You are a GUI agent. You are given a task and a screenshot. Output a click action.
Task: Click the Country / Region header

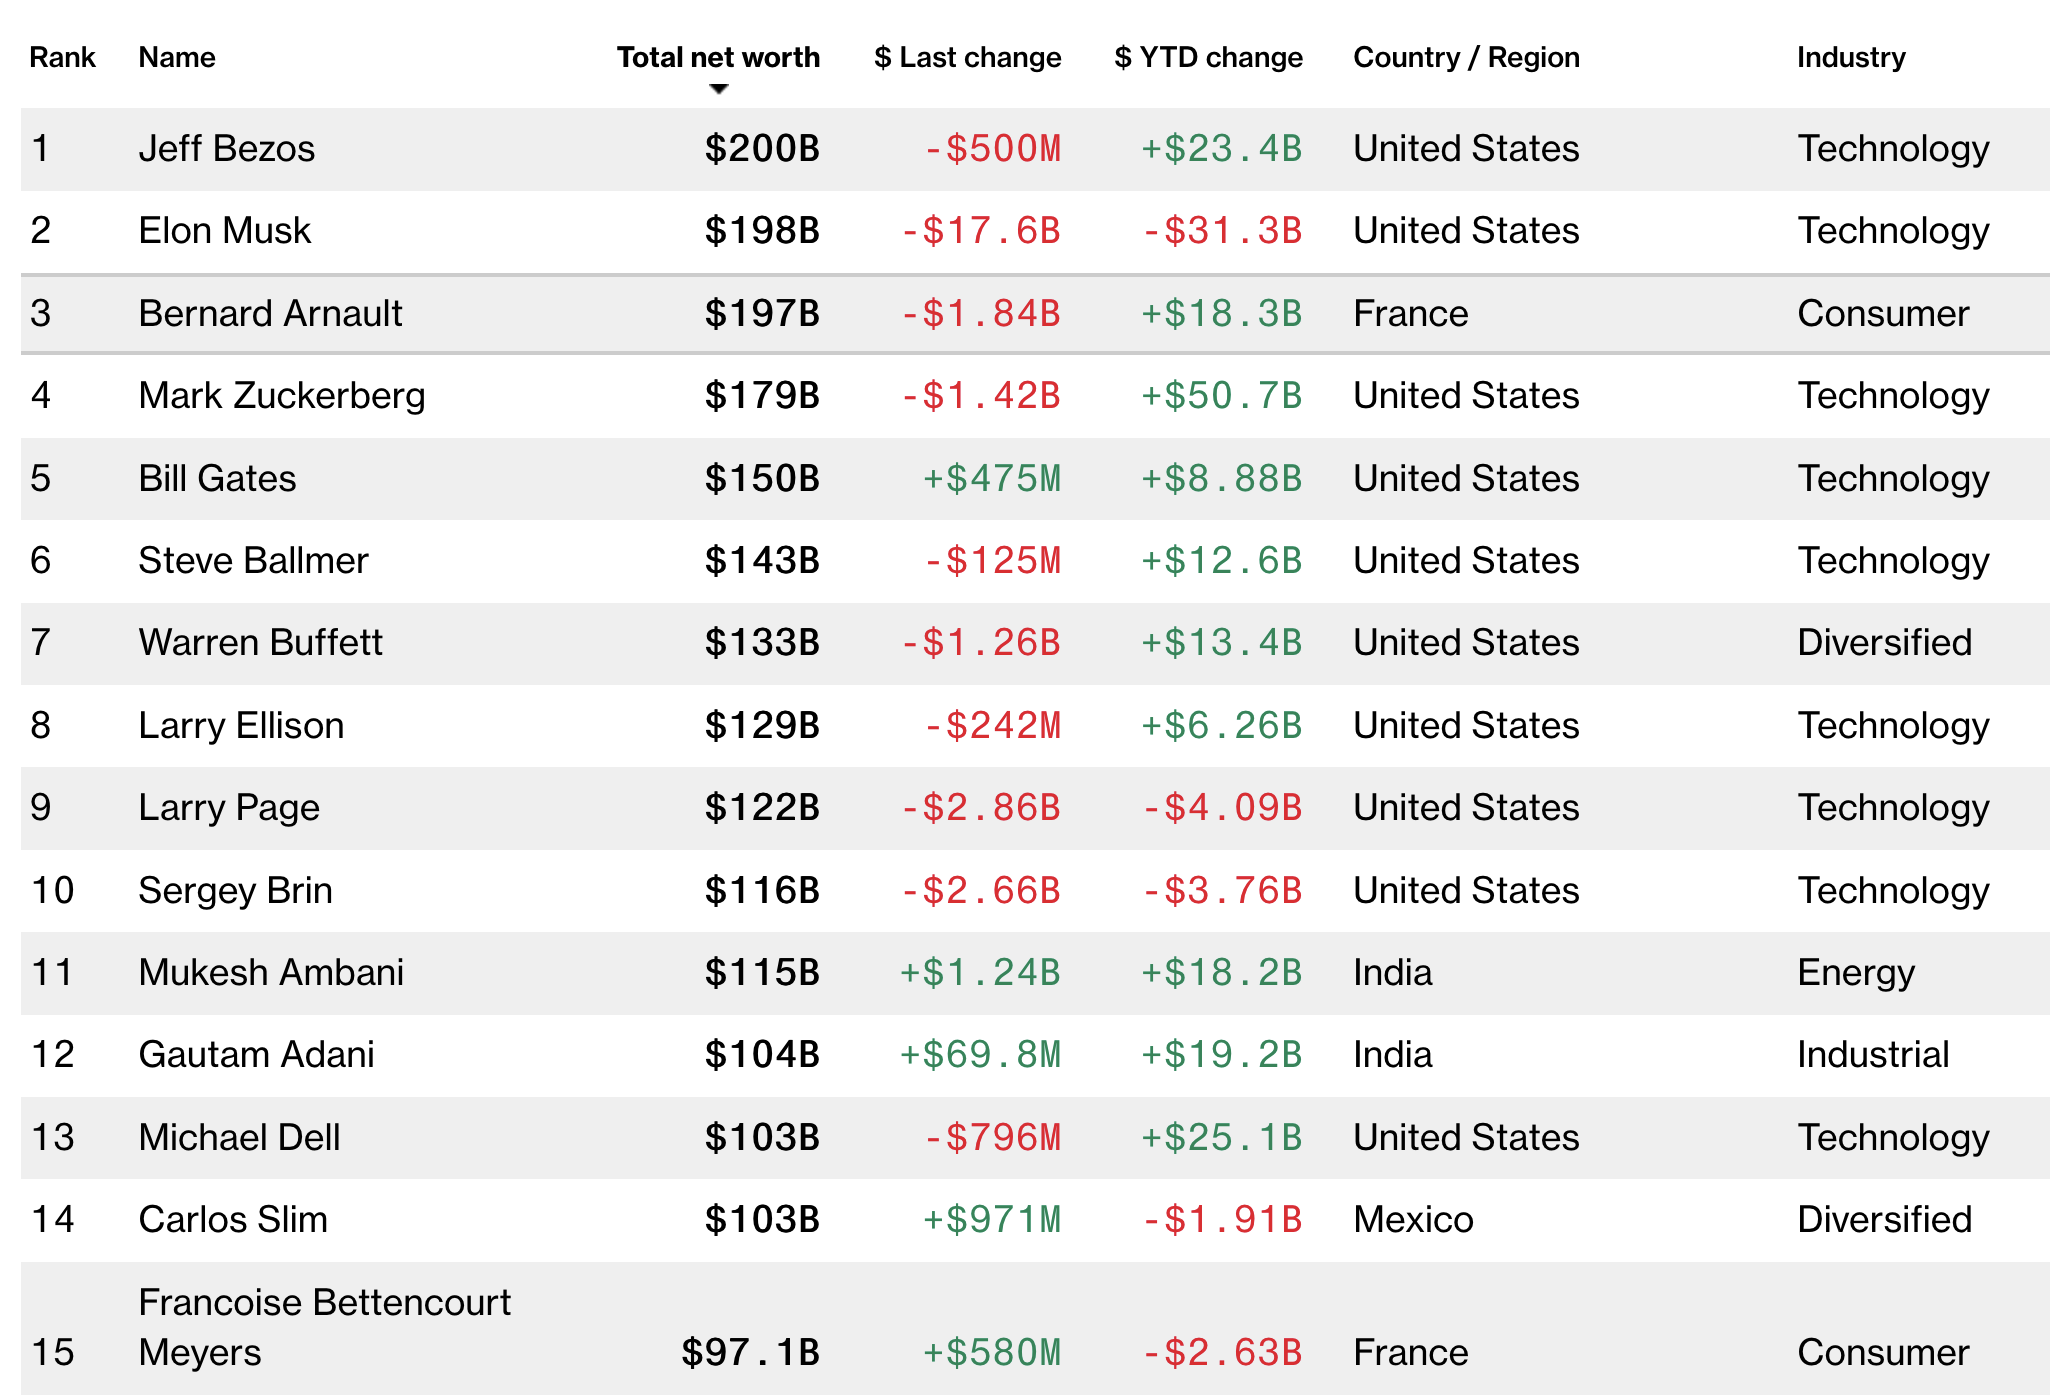1466,57
